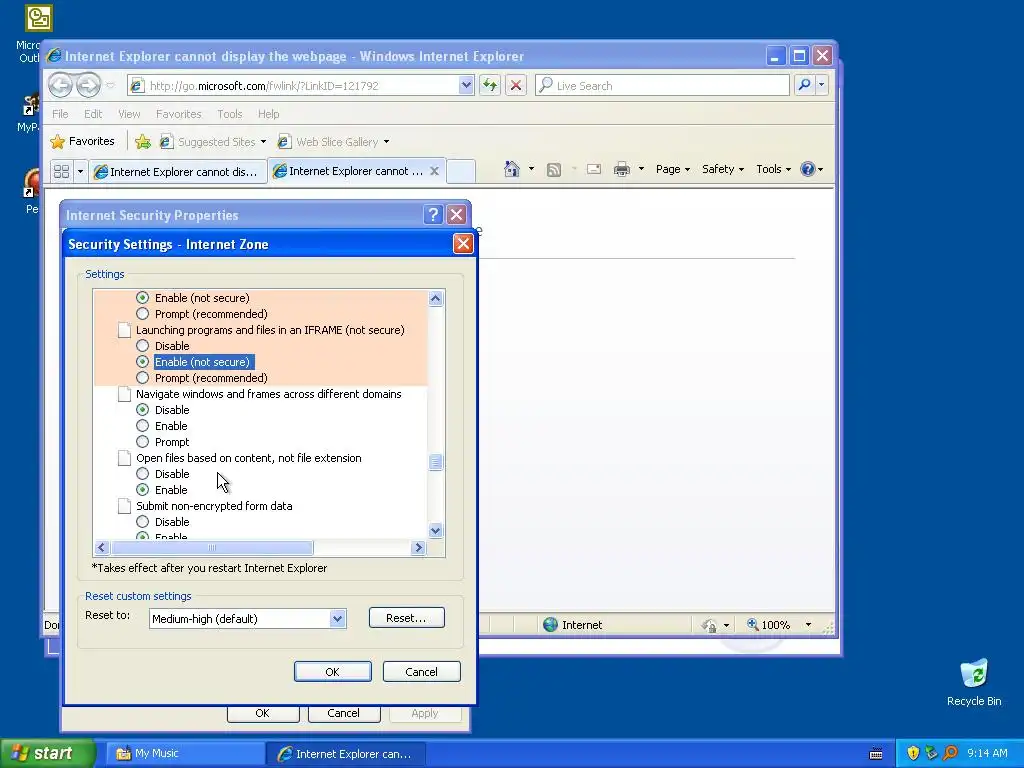Switch to first Internet Explorer cannot display tab
This screenshot has width=1024, height=768.
tap(178, 172)
